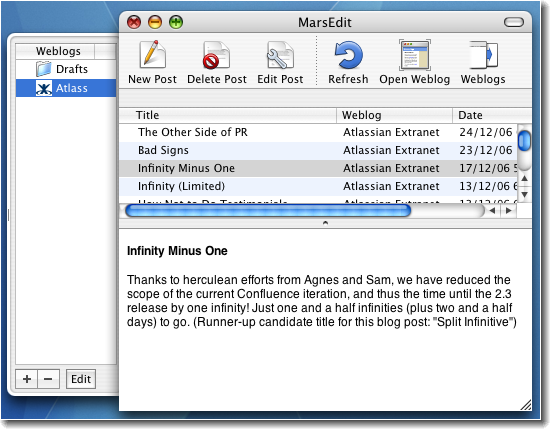Create a post with New Post icon
The height and width of the screenshot is (429, 550).
tap(152, 54)
